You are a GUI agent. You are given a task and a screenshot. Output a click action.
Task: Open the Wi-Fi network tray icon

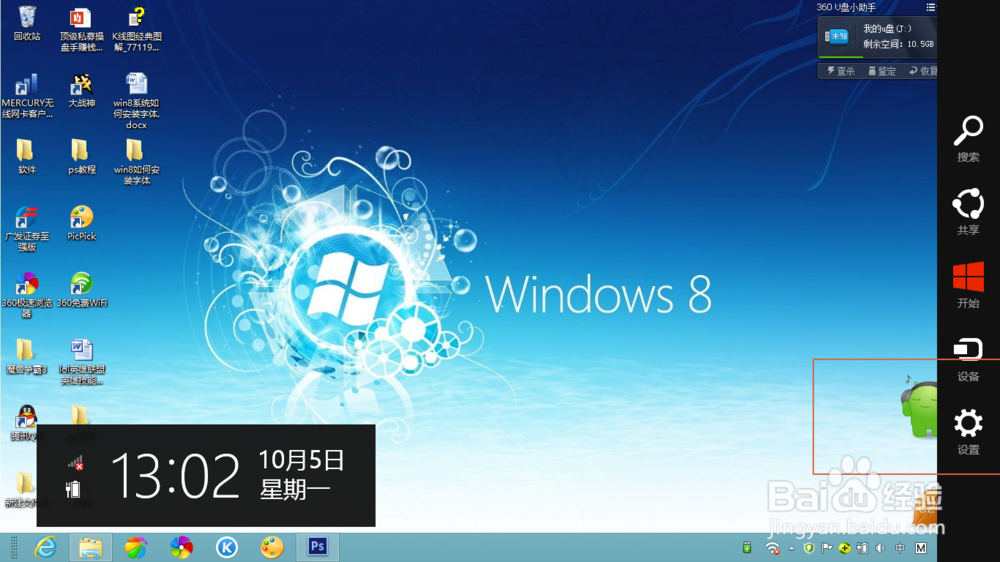(x=772, y=548)
